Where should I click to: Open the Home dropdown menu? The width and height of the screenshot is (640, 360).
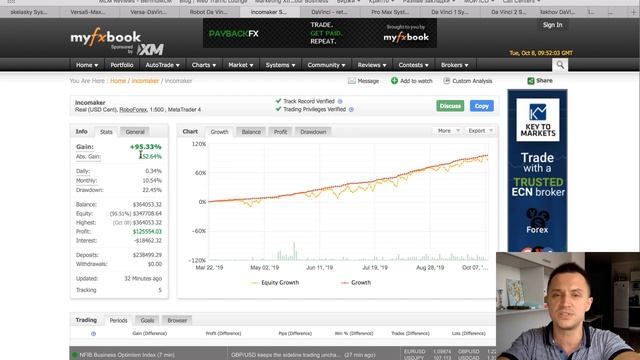coord(87,65)
